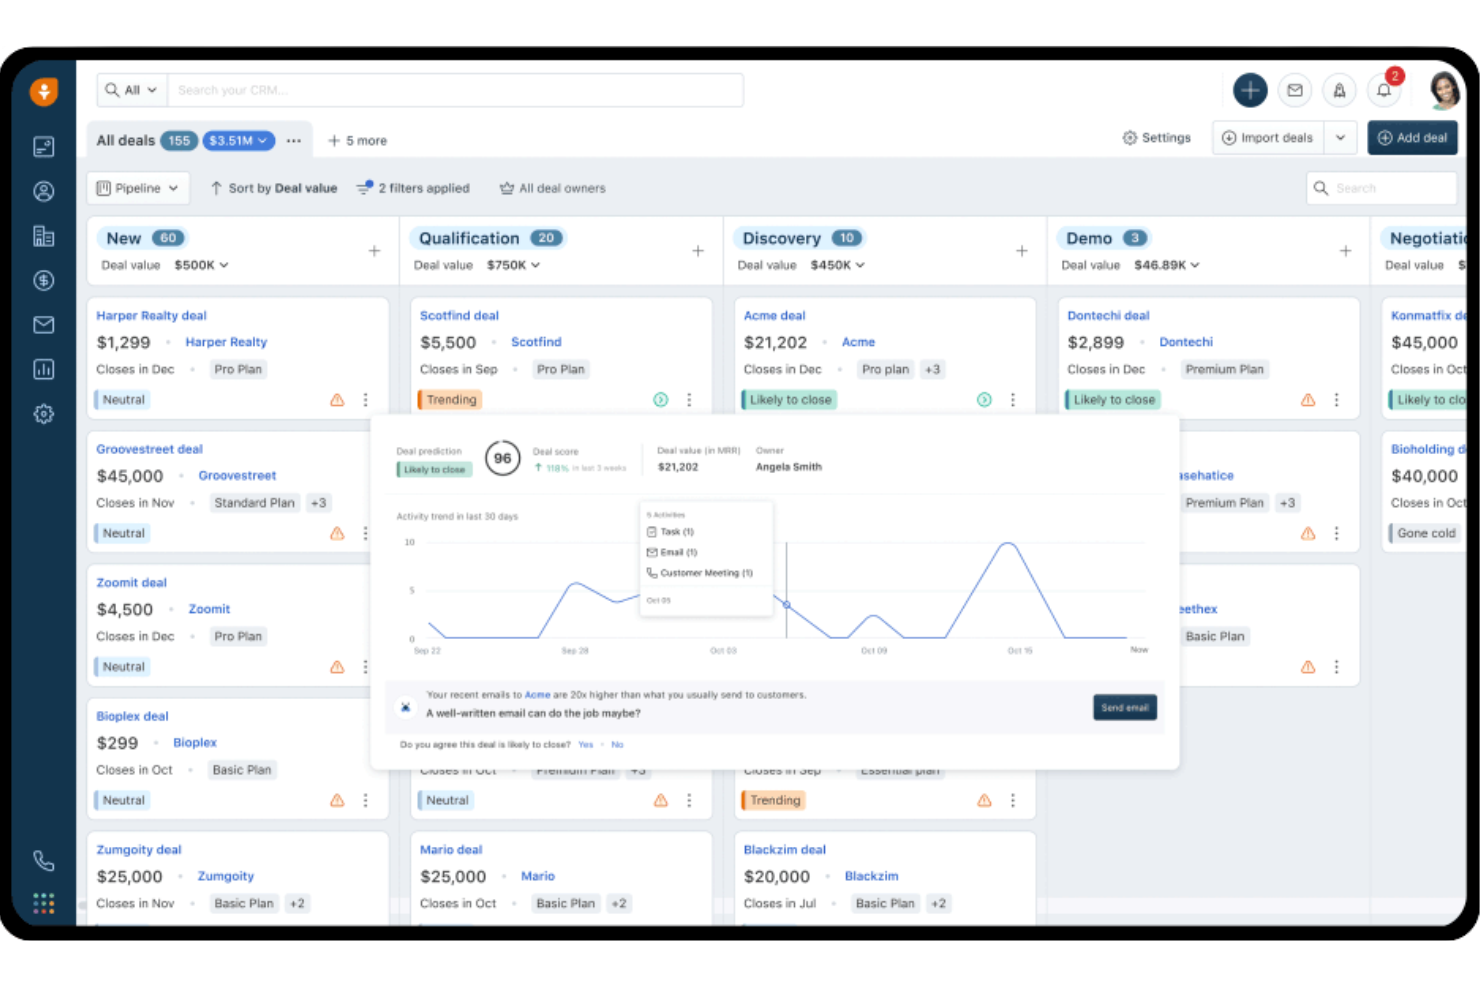Screen dimensions: 1480x987
Task: Check notifications via the bell icon
Action: click(1384, 90)
